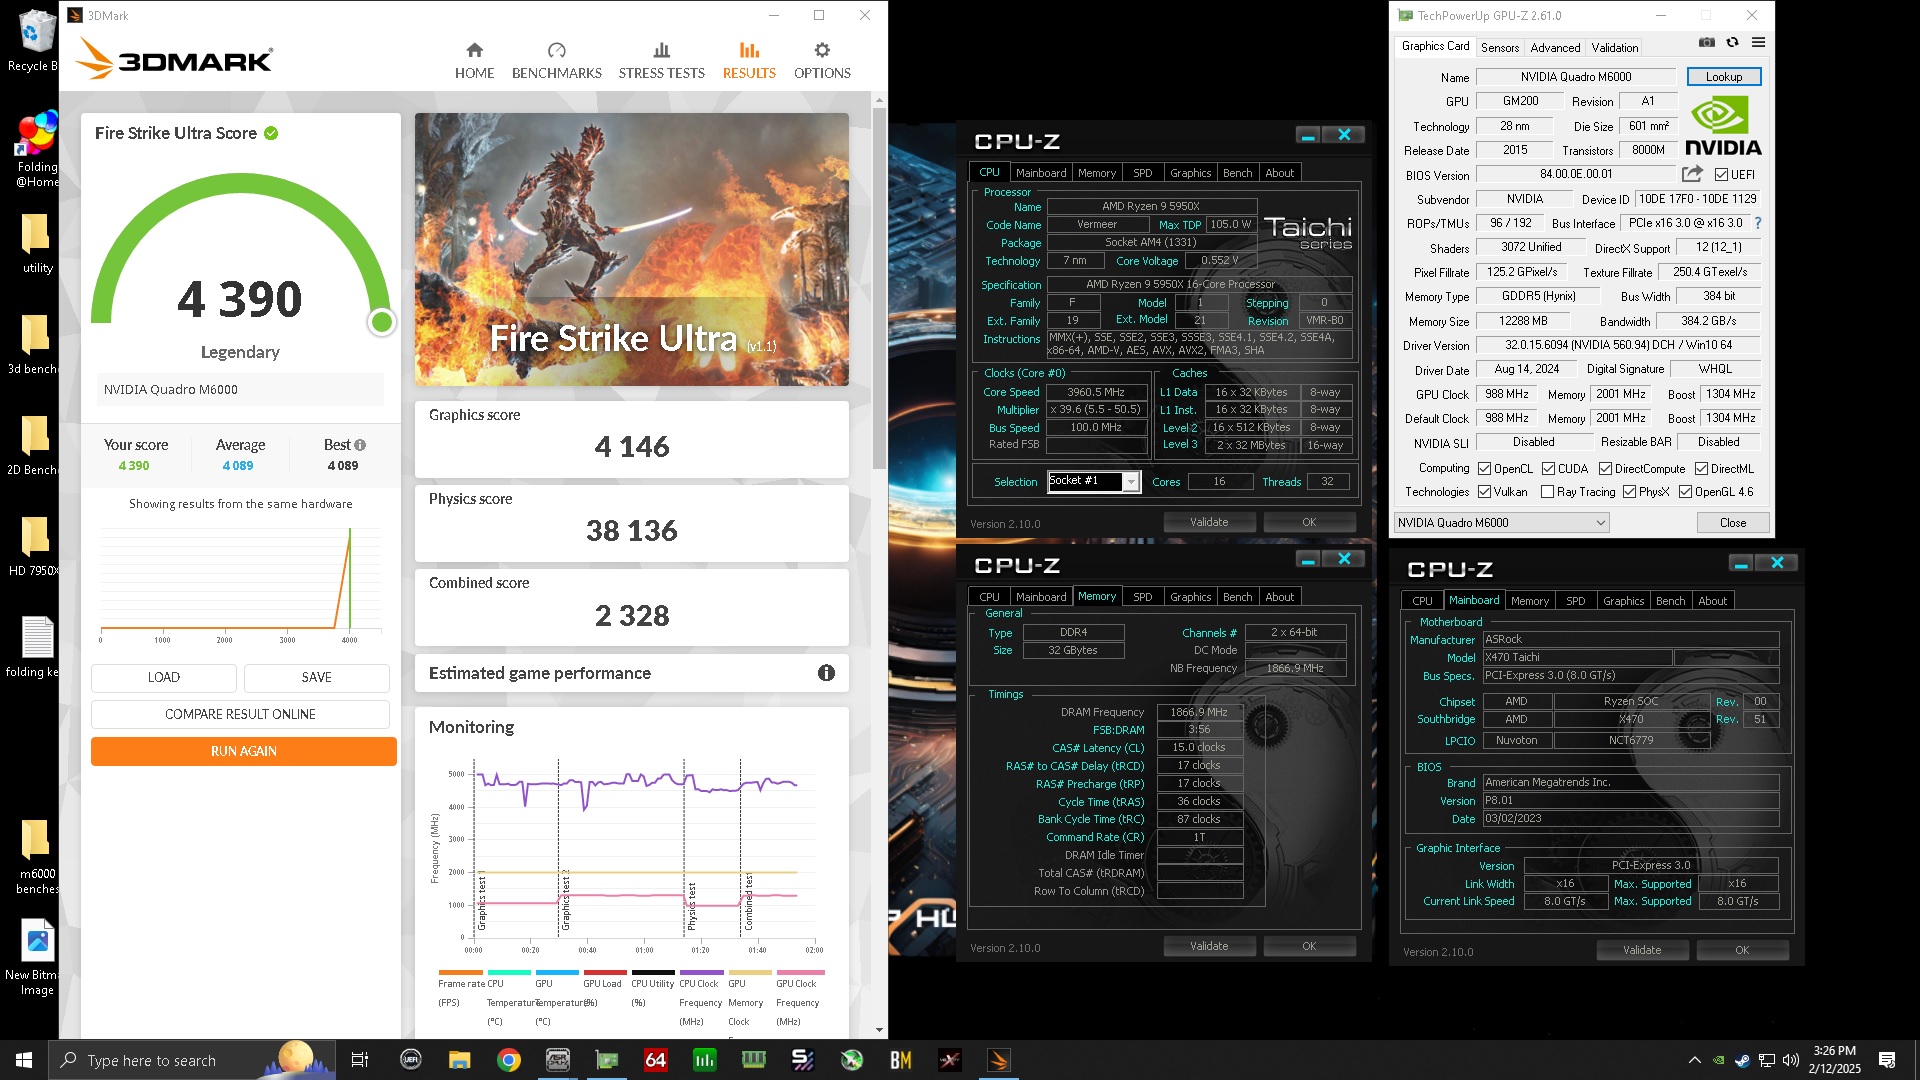Click COMPARE RESULT ONLINE
Screen dimensions: 1920x1080
240,714
